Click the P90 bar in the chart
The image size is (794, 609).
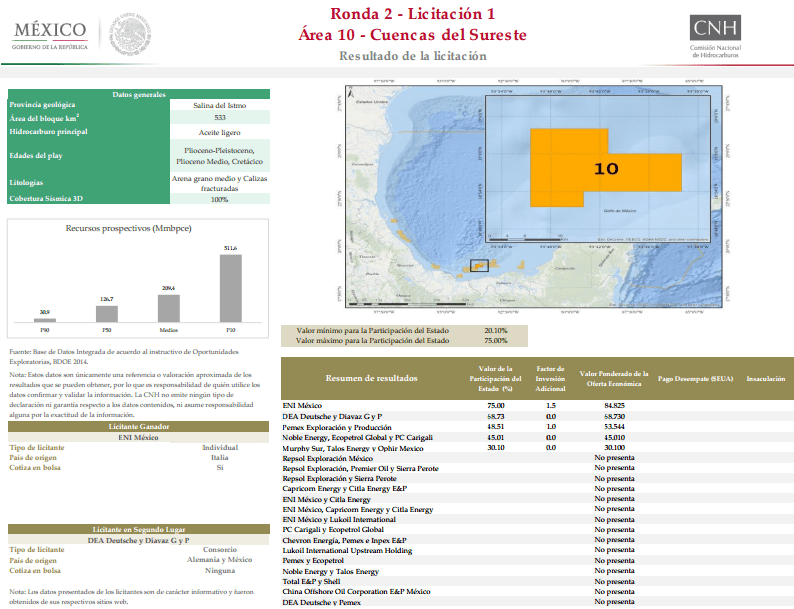pyautogui.click(x=45, y=320)
